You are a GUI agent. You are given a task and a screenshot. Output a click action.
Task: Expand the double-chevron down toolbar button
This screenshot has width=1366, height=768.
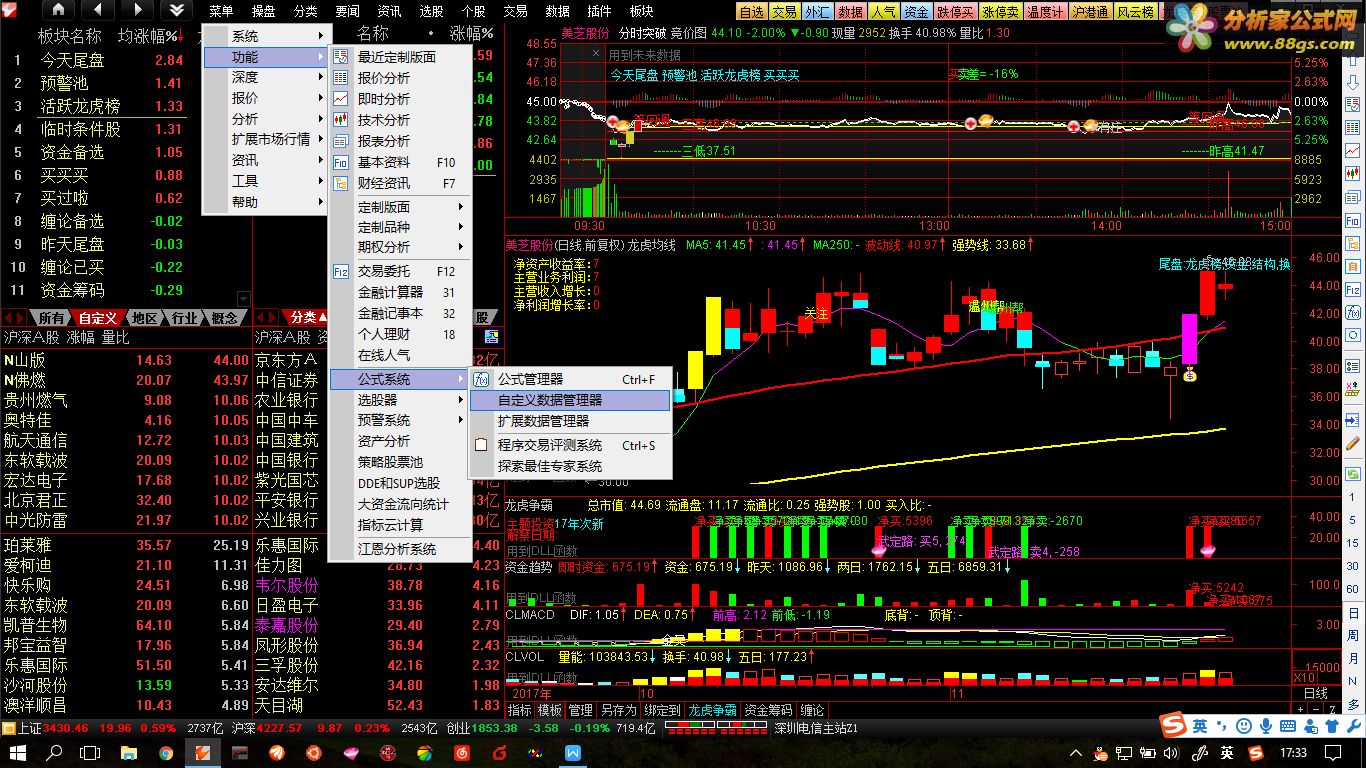tap(176, 10)
